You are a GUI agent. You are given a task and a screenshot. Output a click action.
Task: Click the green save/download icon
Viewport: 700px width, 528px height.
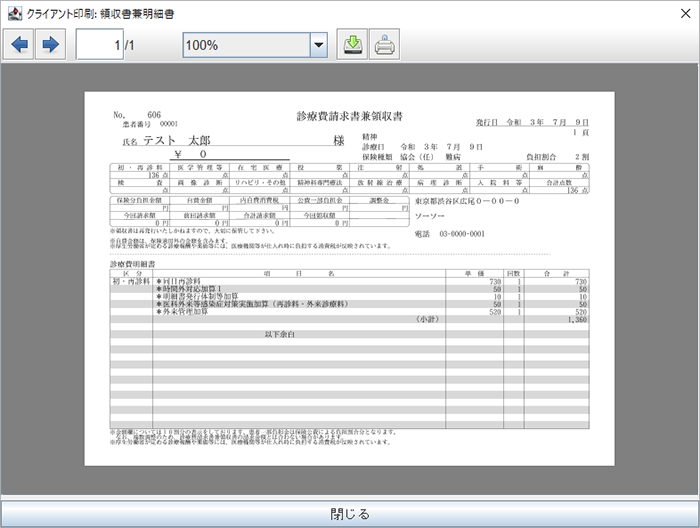352,45
